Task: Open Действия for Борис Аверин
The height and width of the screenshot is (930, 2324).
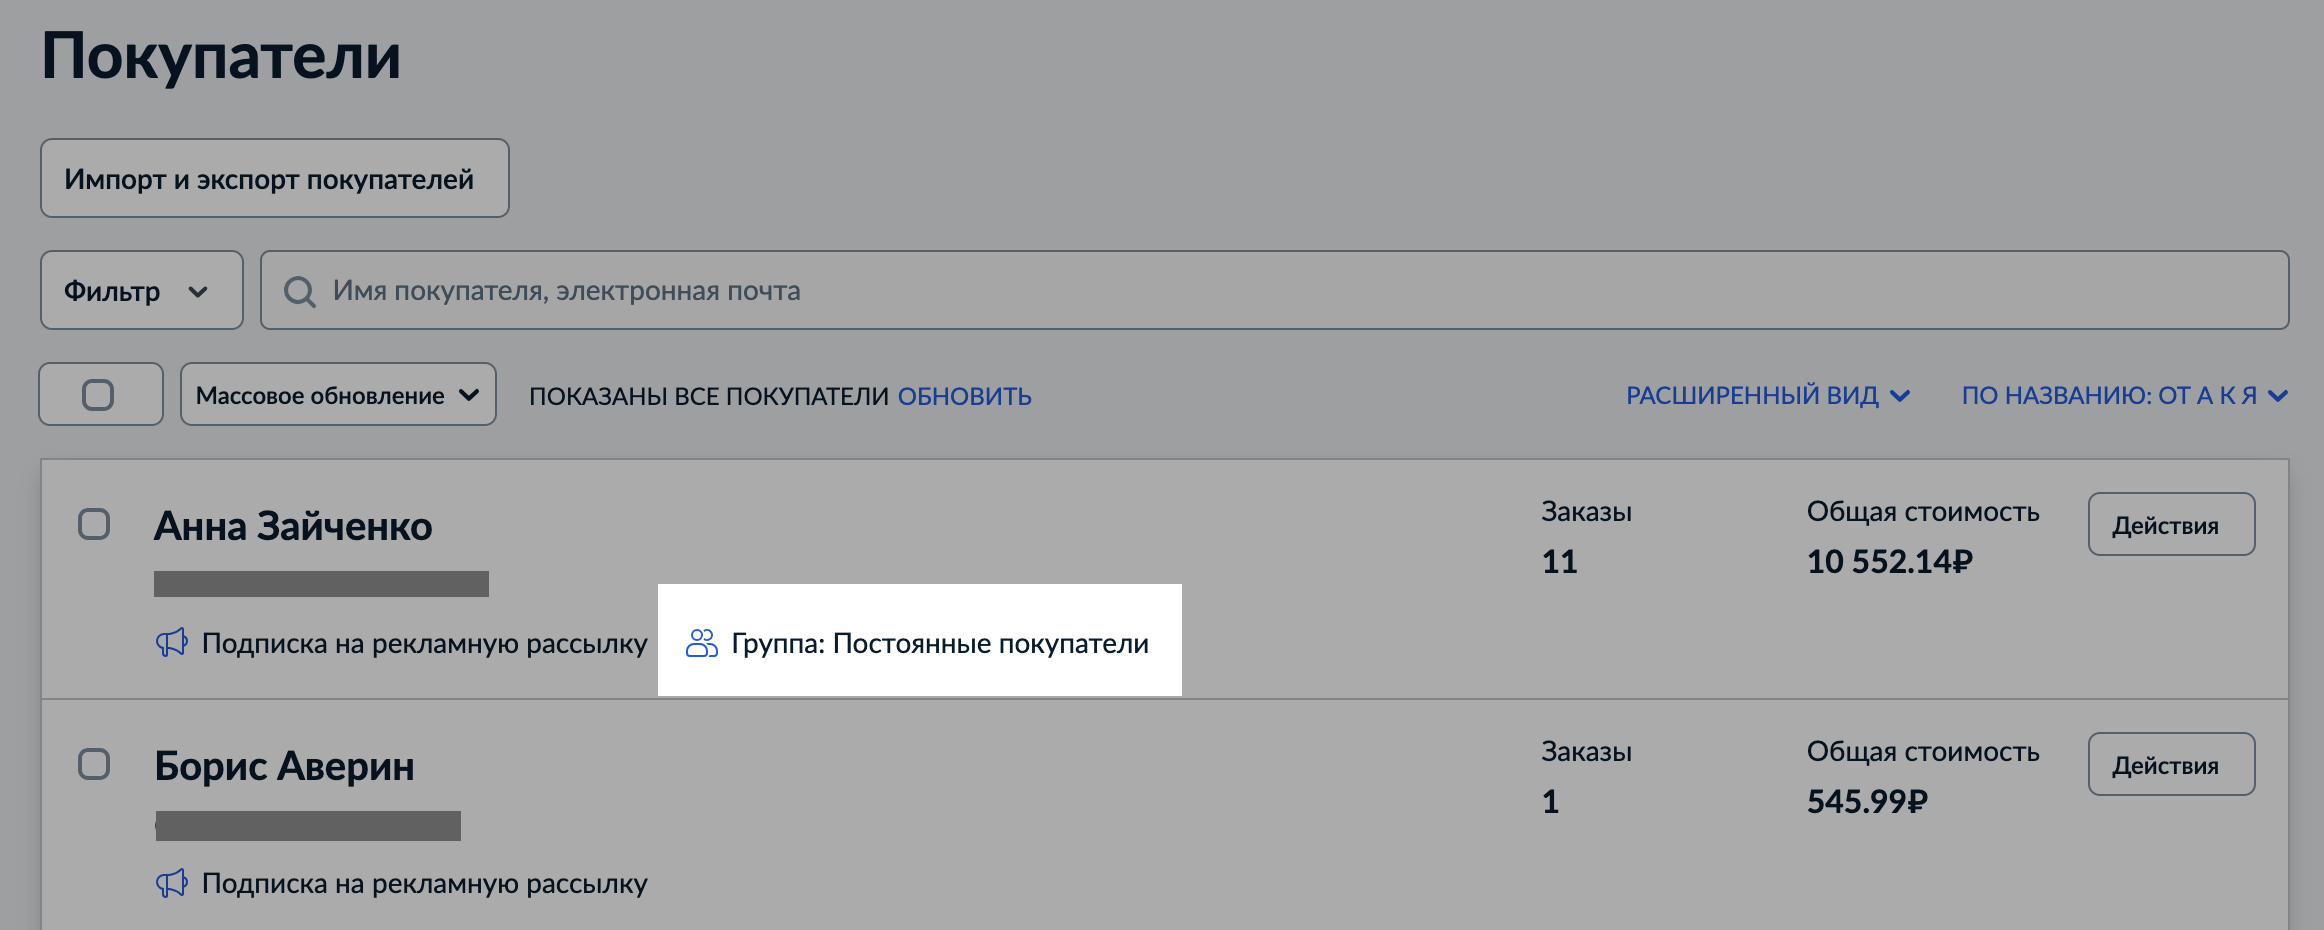Action: (x=2171, y=764)
